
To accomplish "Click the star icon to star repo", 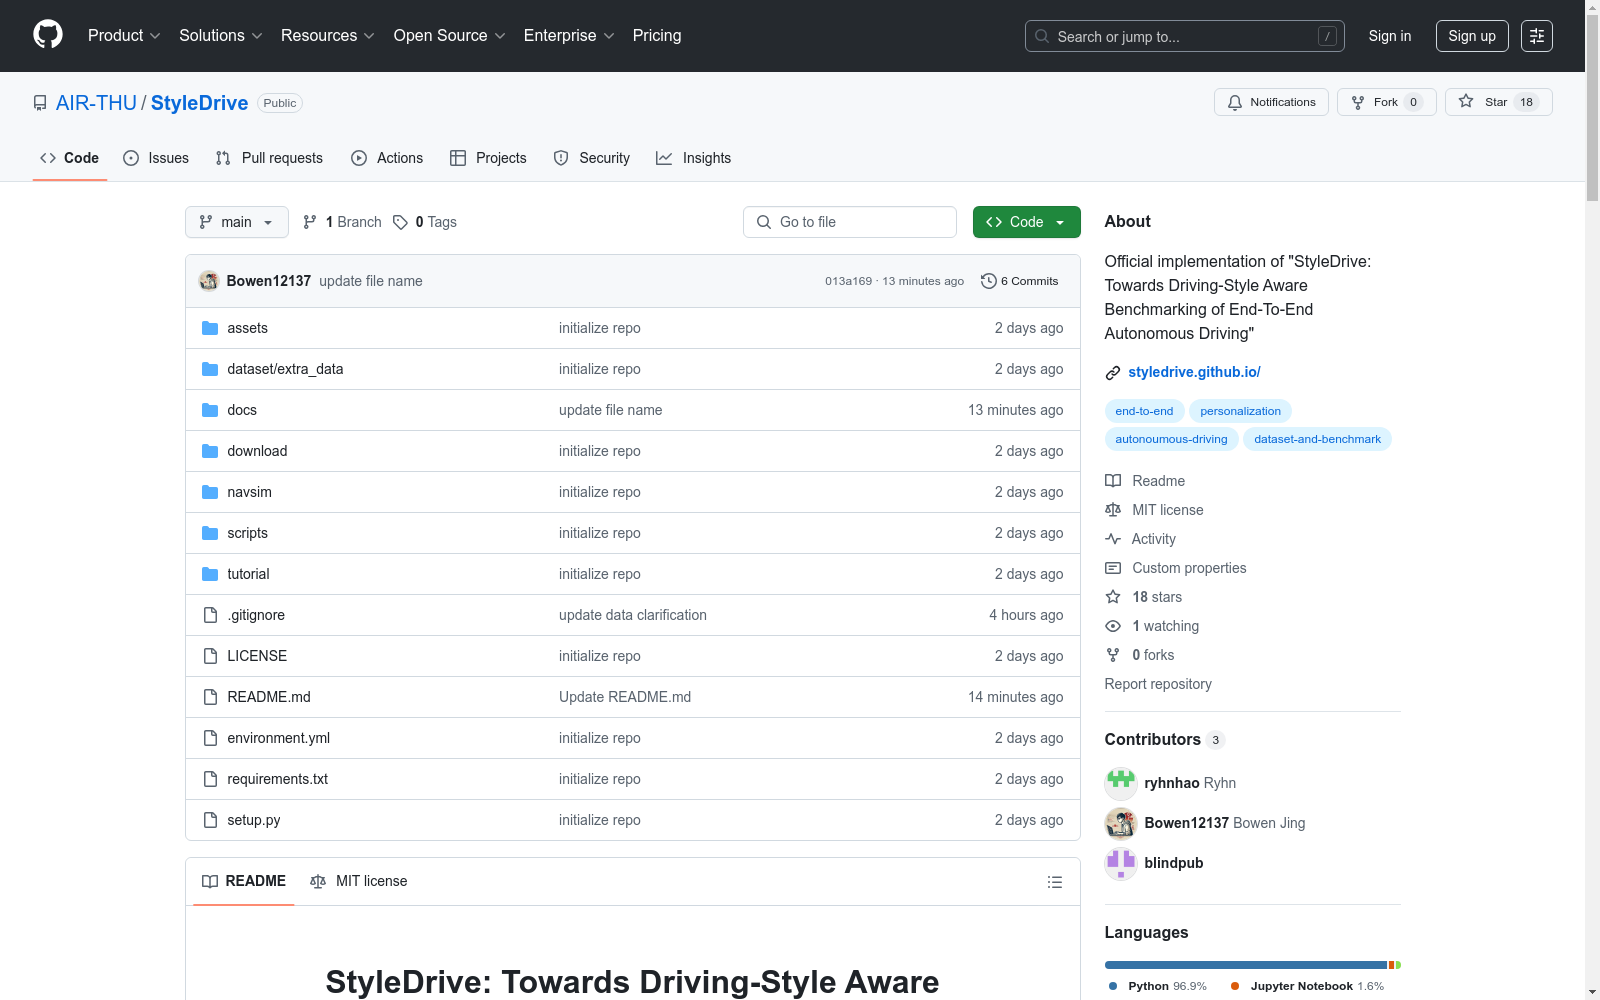I will 1466,101.
